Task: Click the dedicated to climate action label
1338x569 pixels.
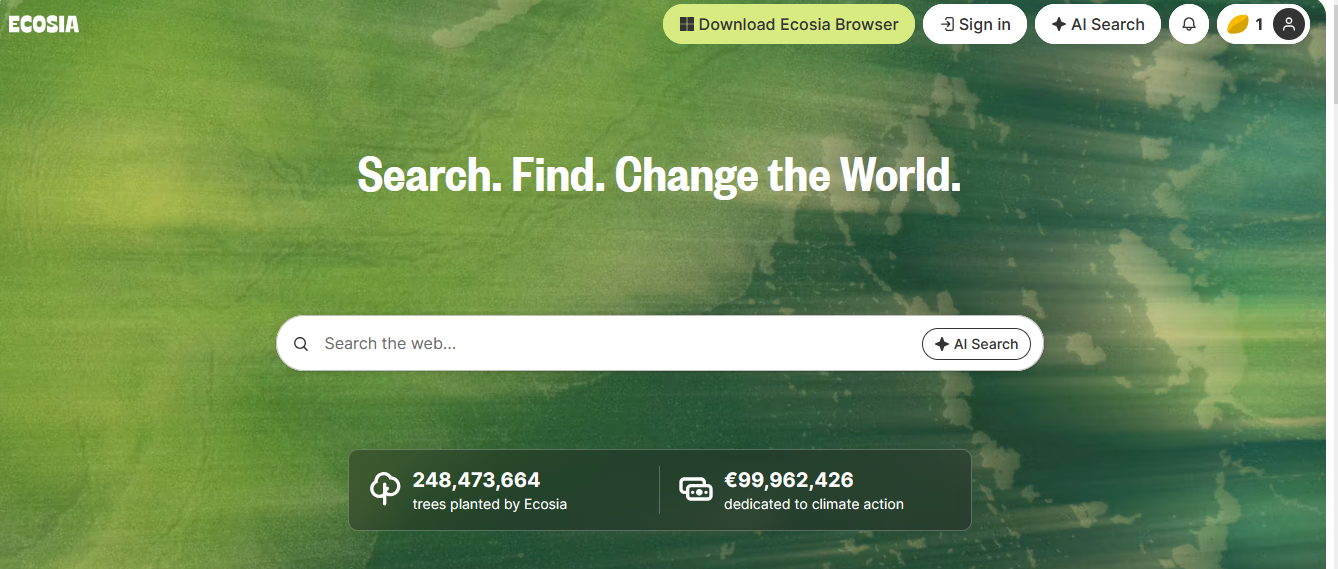Action: 814,504
